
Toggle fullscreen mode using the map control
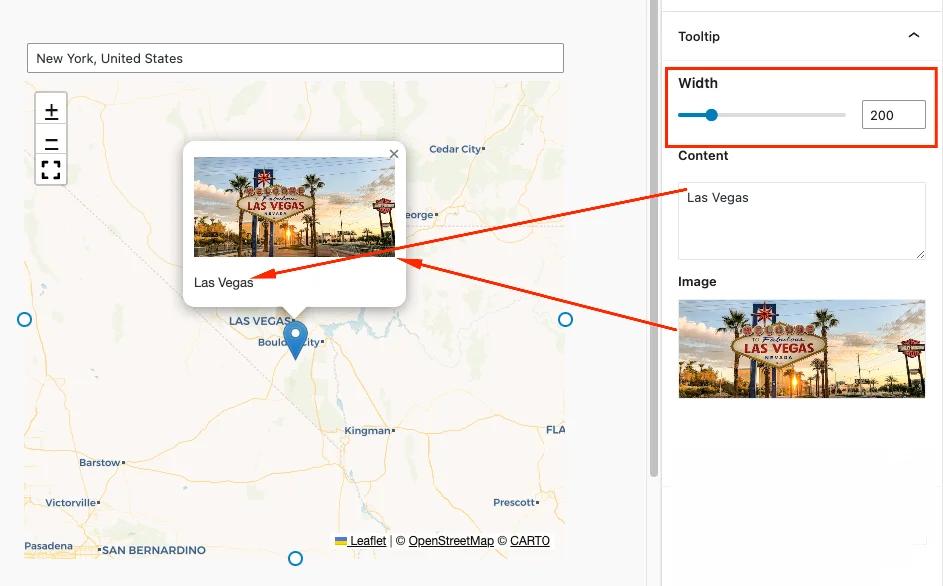[x=50, y=170]
